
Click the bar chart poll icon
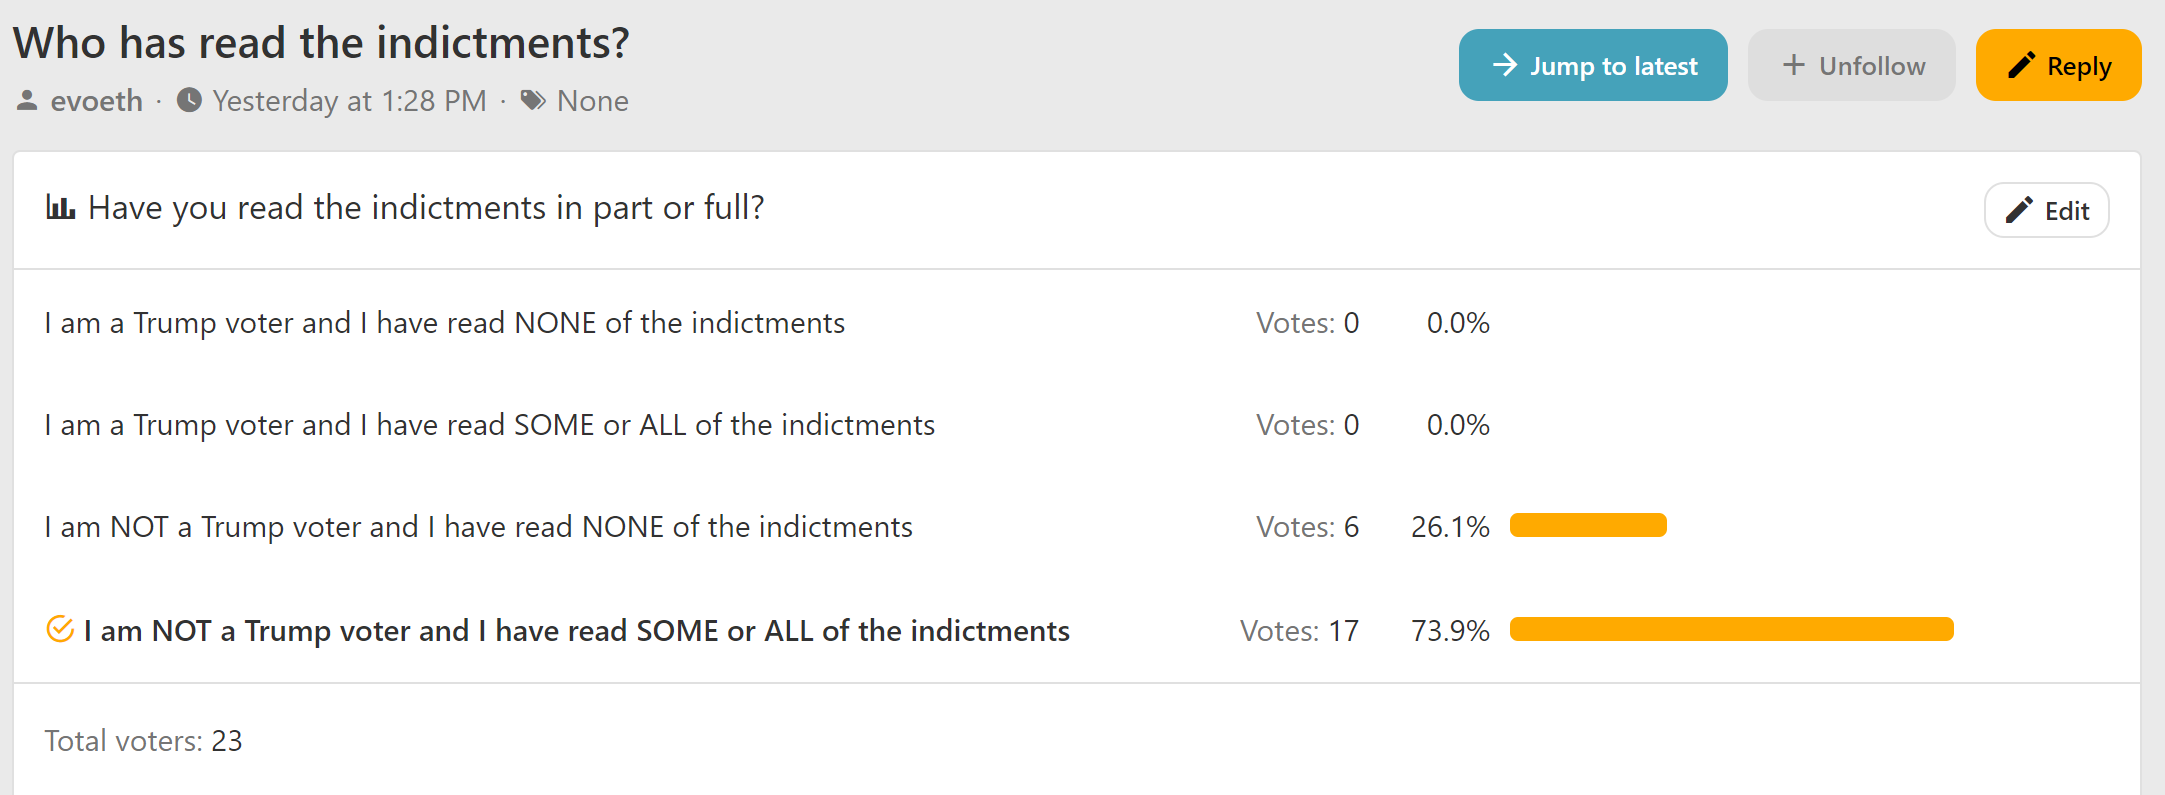[x=61, y=208]
